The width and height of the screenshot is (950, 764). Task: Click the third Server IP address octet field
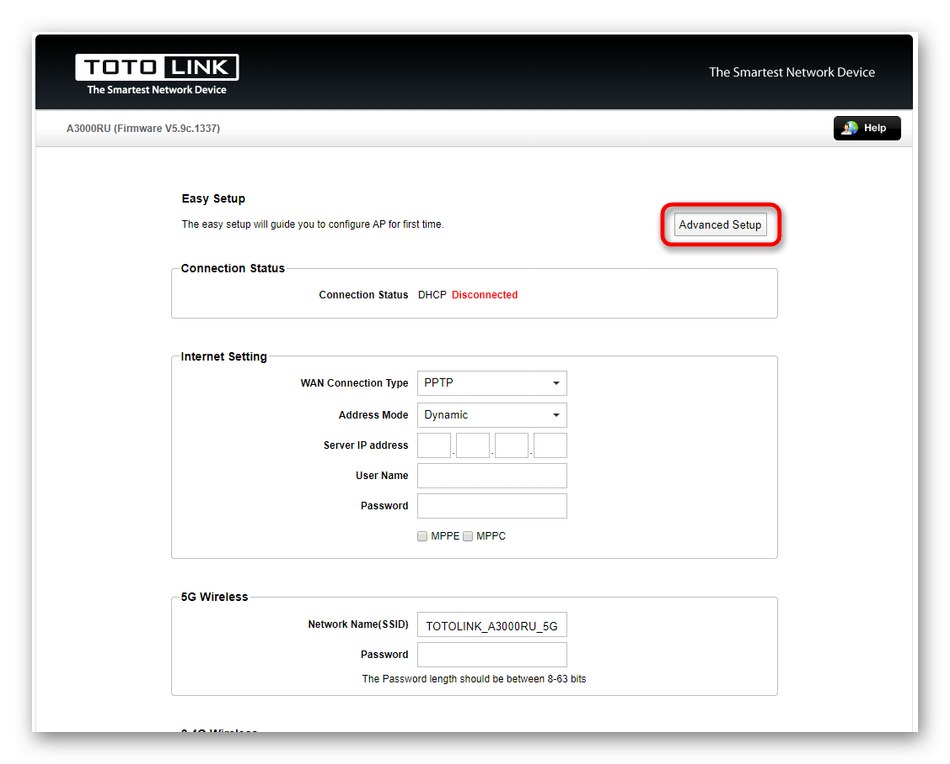[x=511, y=445]
